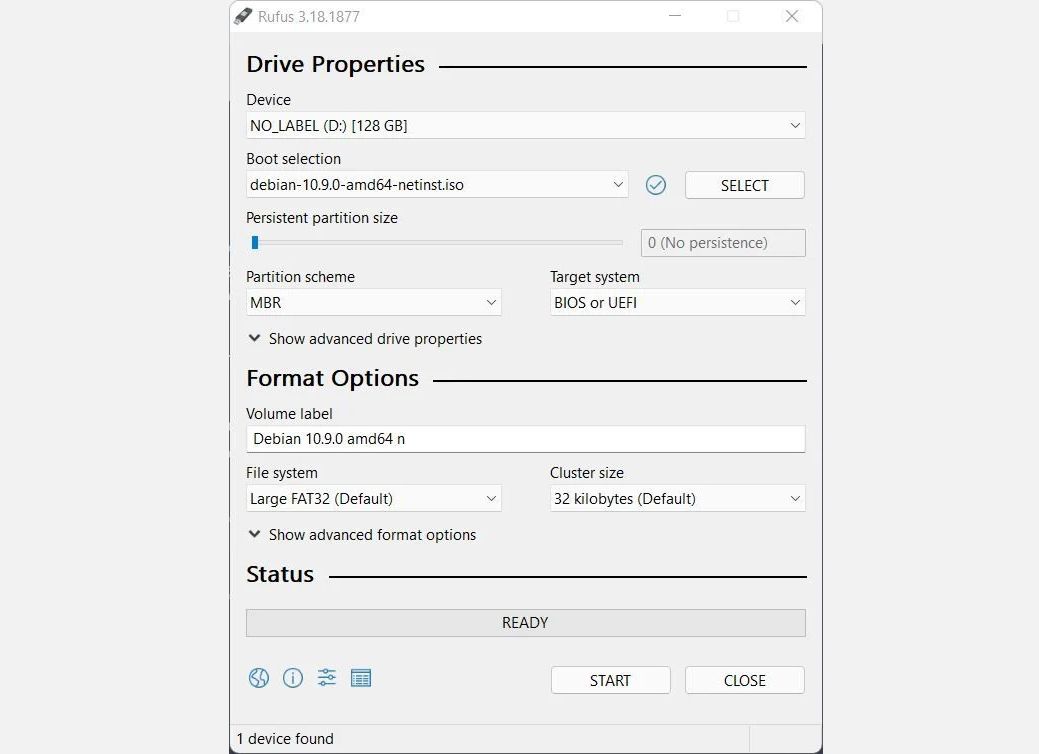The width and height of the screenshot is (1039, 754).
Task: Open the application settings sliders icon
Action: [327, 678]
